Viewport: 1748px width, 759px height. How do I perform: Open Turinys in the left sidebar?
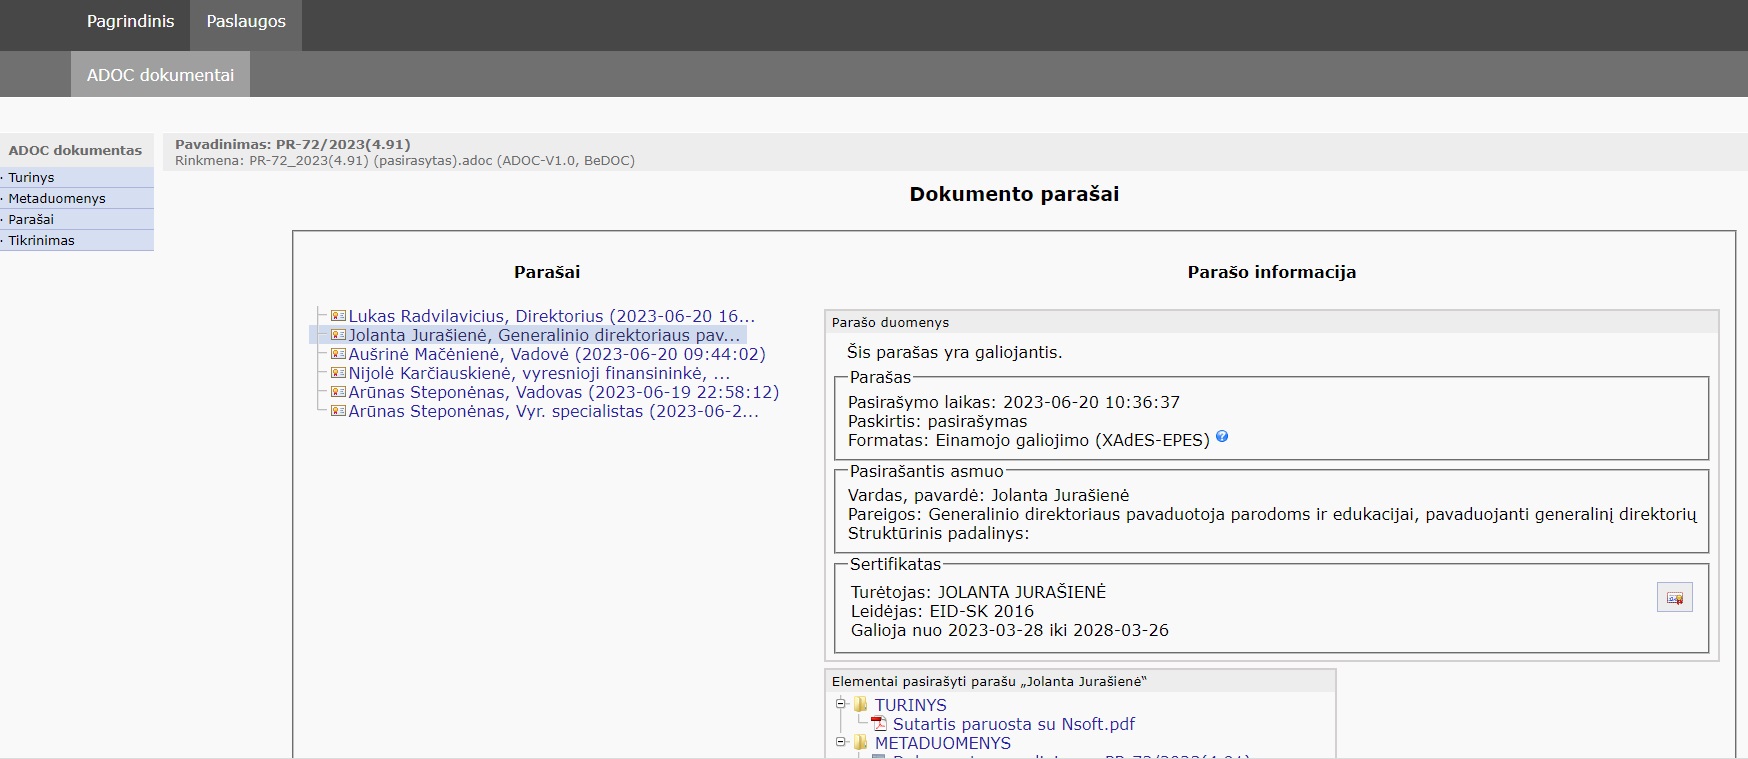tap(32, 177)
